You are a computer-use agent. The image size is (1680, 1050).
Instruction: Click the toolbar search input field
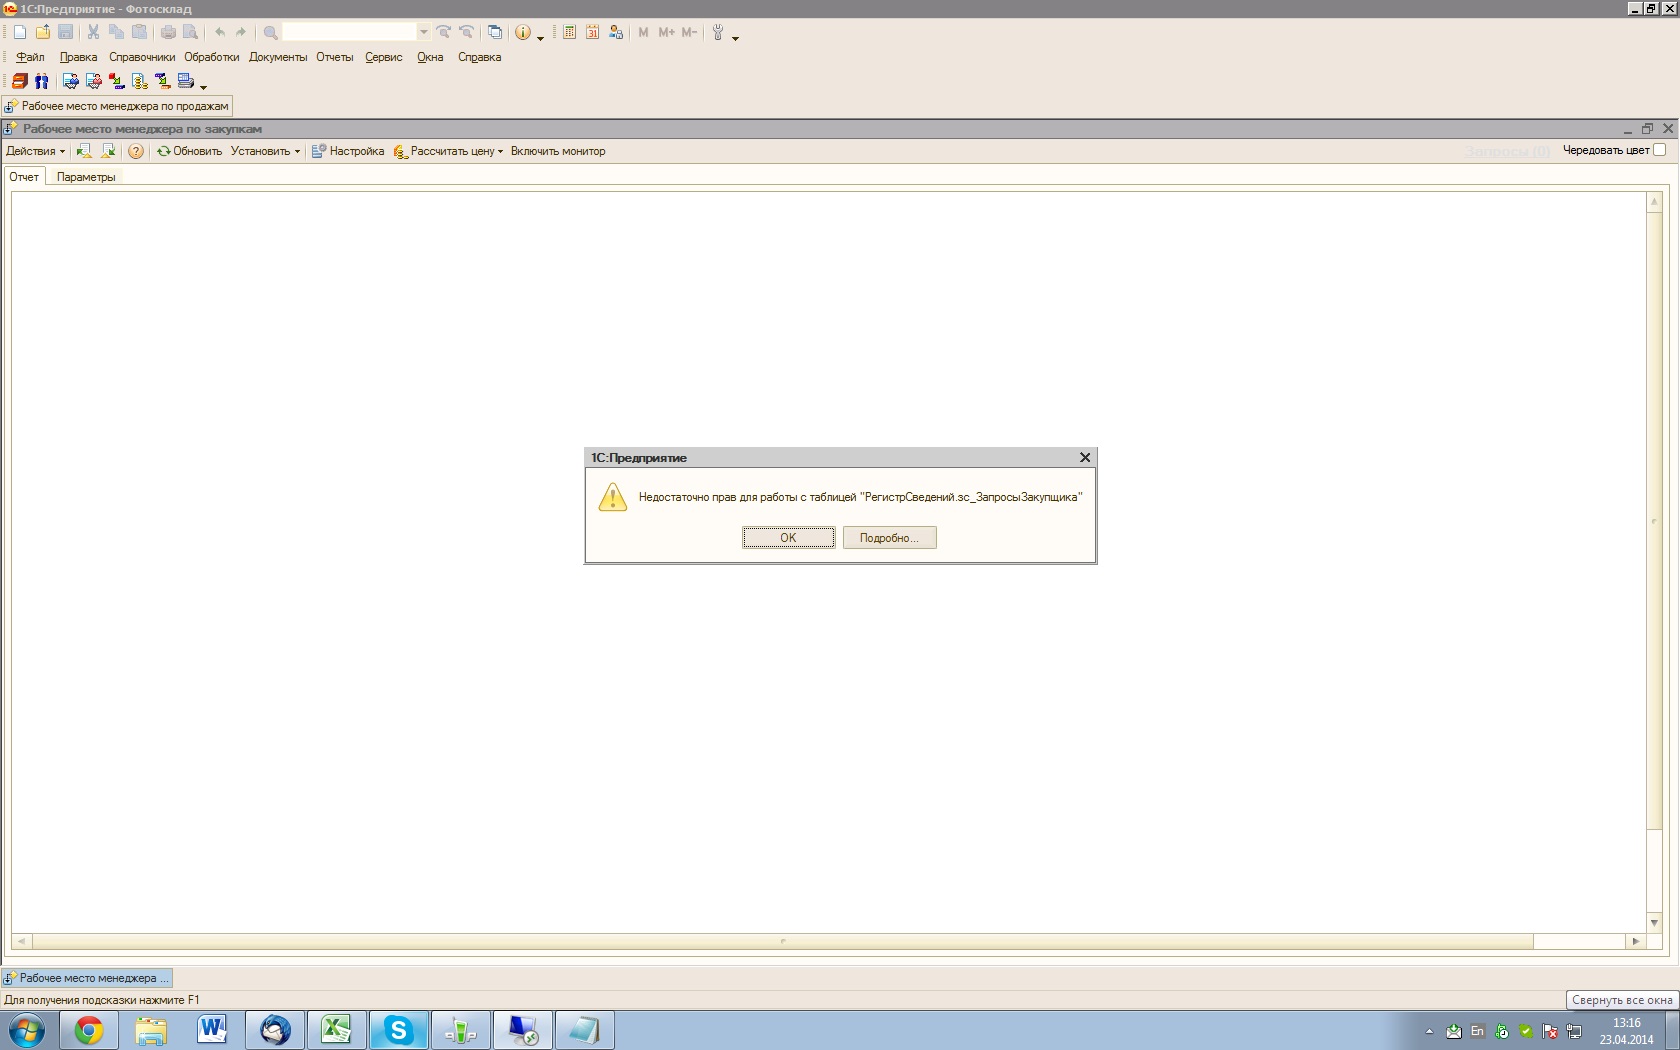(x=348, y=33)
